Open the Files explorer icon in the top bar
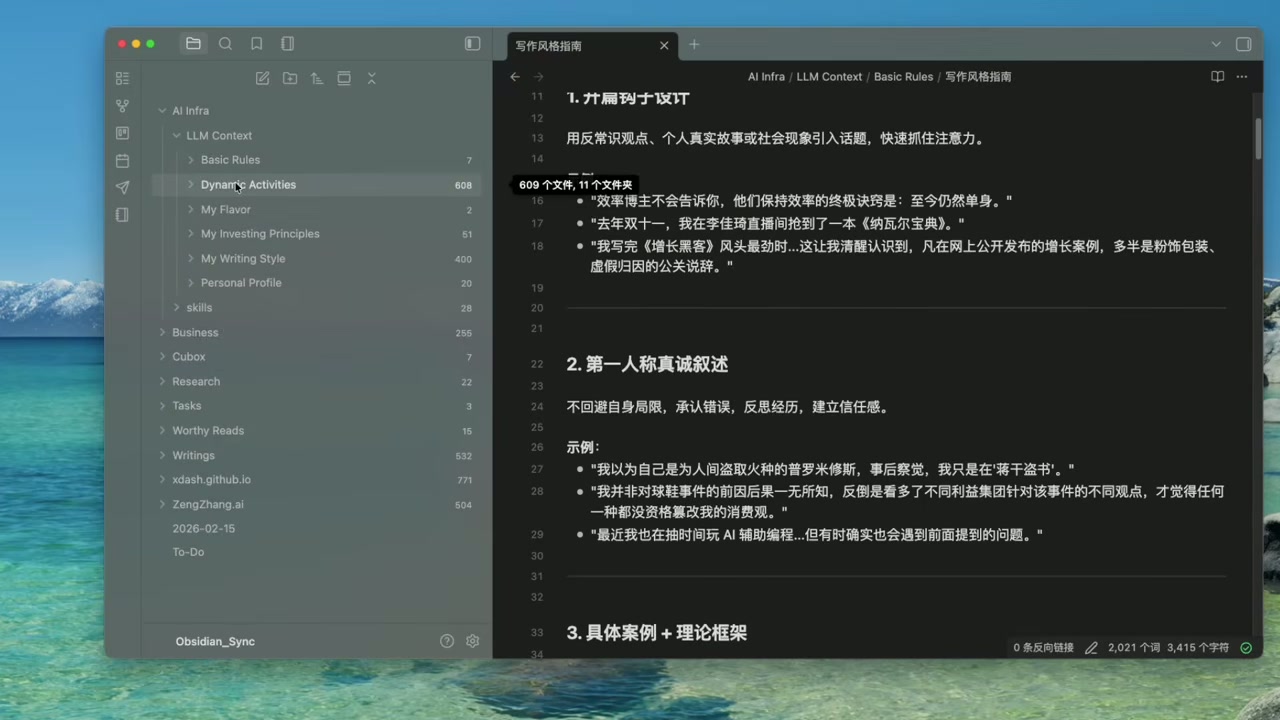Image resolution: width=1280 pixels, height=720 pixels. [x=193, y=43]
